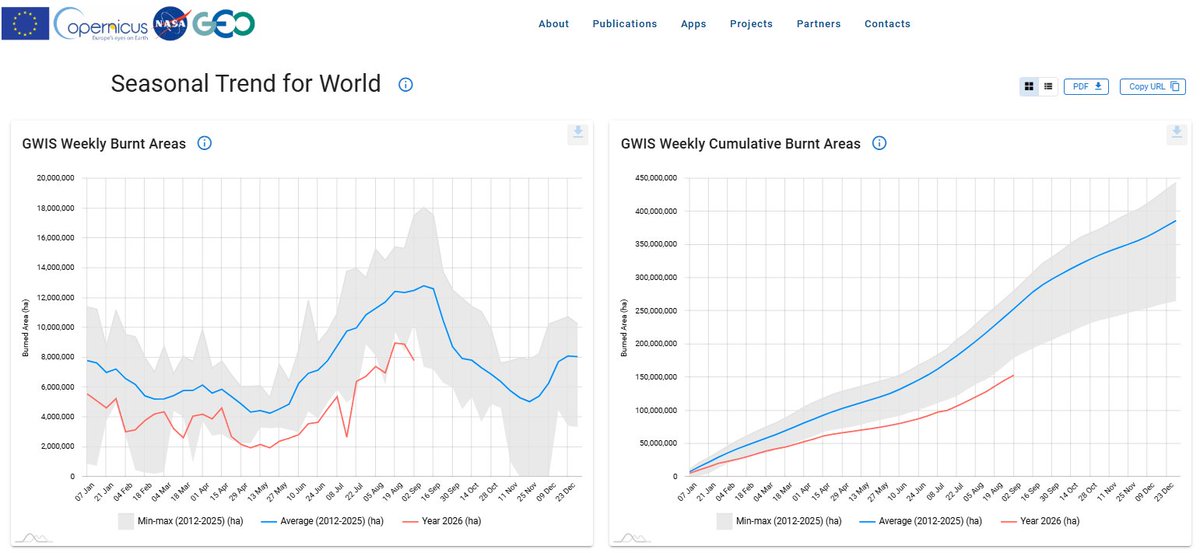The image size is (1200, 553).
Task: Click the red 2026 line end in cumulative chart
Action: (1014, 375)
